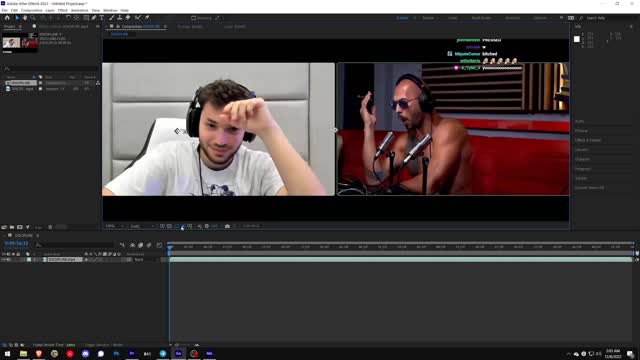640x360 pixels.
Task: Toggle the Motion Blur timeline switch
Action: coord(149,245)
